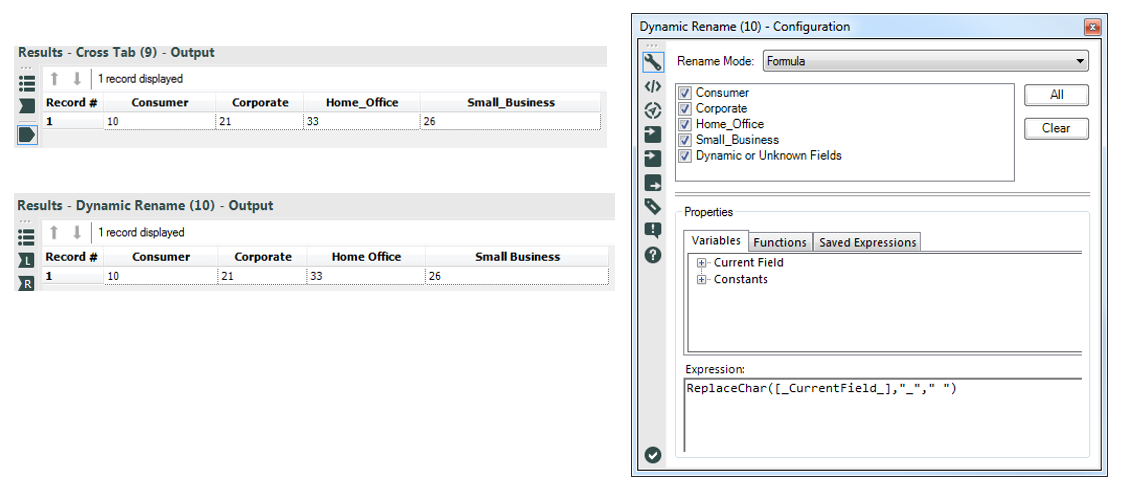This screenshot has width=1133, height=500.
Task: Click into the Expression formula box
Action: click(x=882, y=415)
